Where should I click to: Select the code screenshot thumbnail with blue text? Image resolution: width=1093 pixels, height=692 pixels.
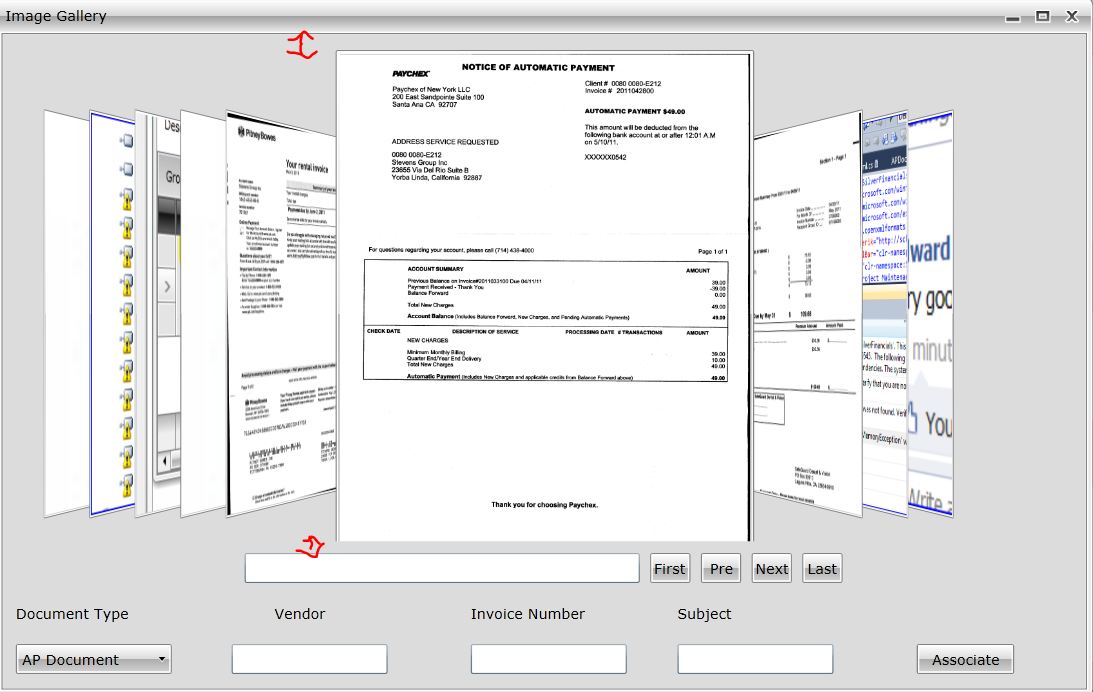pos(885,314)
